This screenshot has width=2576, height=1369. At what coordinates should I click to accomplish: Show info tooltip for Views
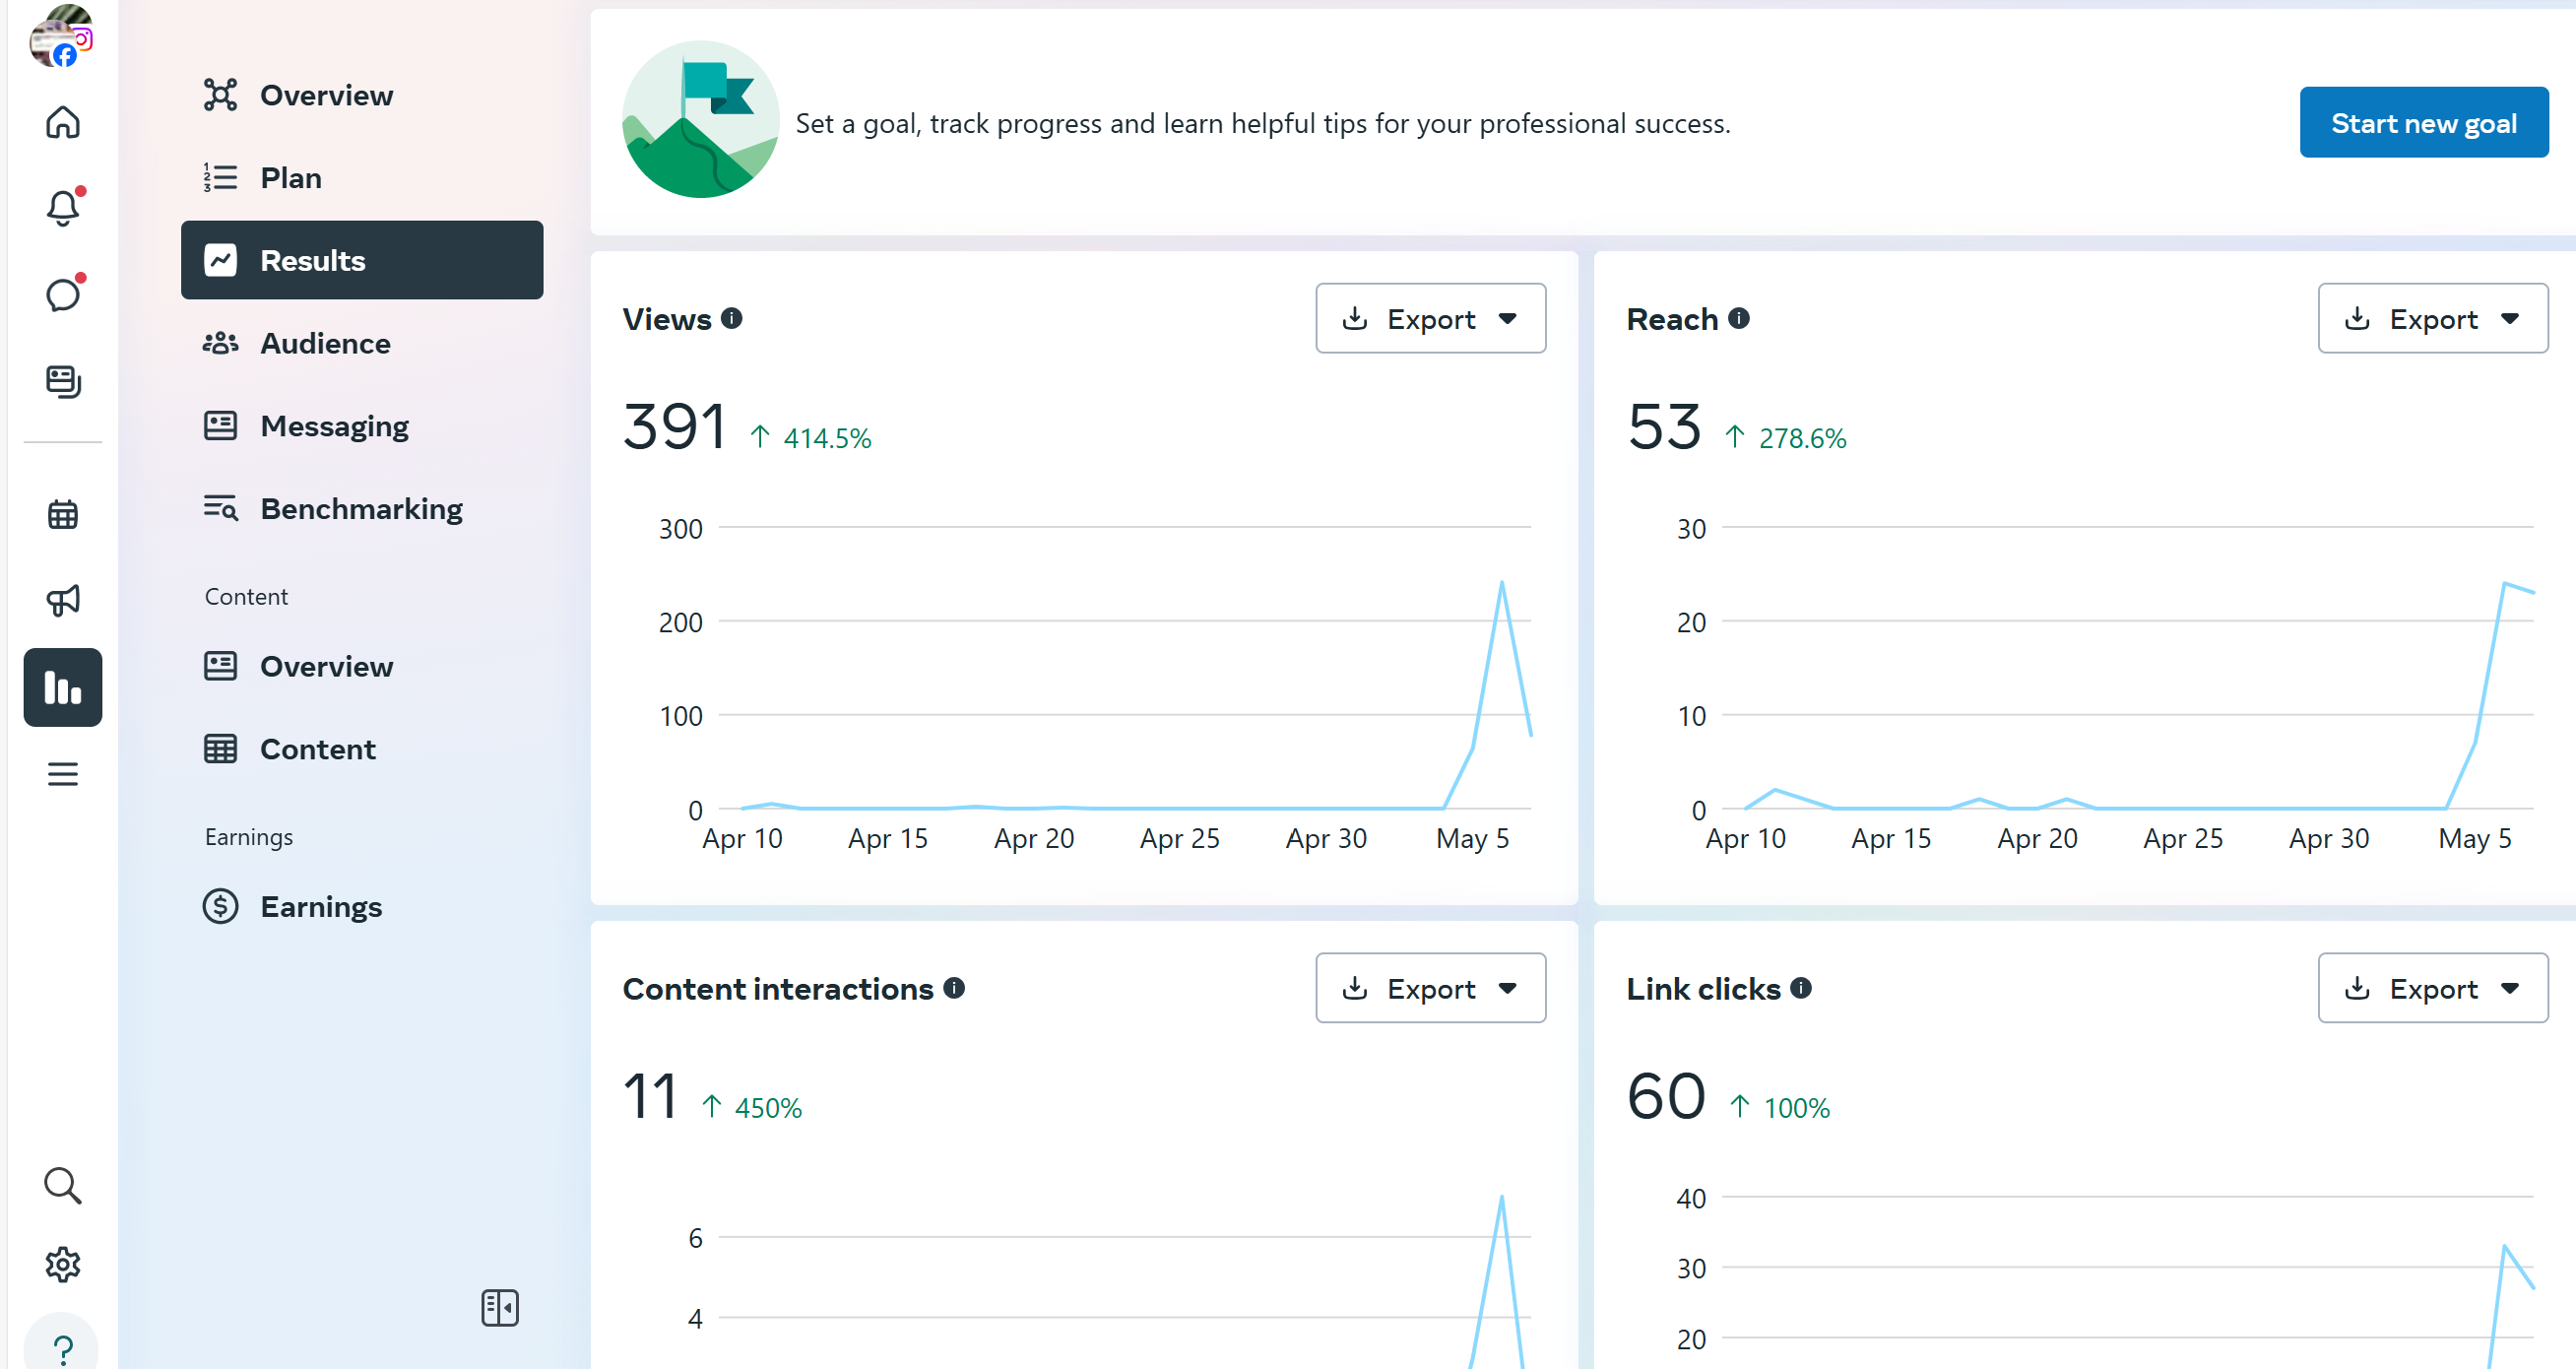[732, 318]
